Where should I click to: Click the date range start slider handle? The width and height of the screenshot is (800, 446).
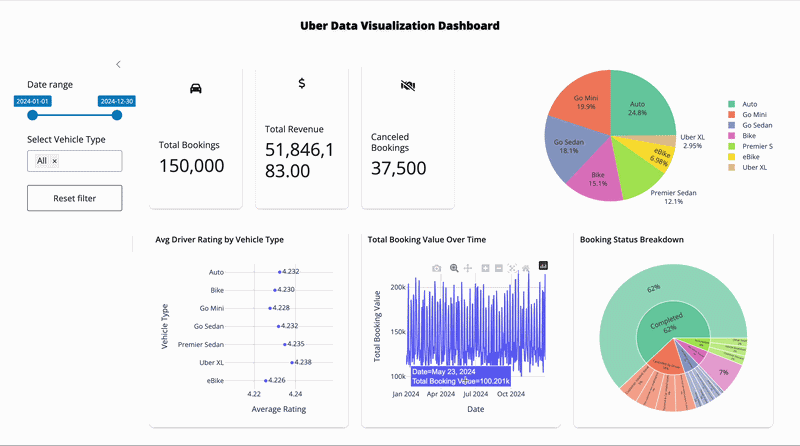click(x=32, y=116)
